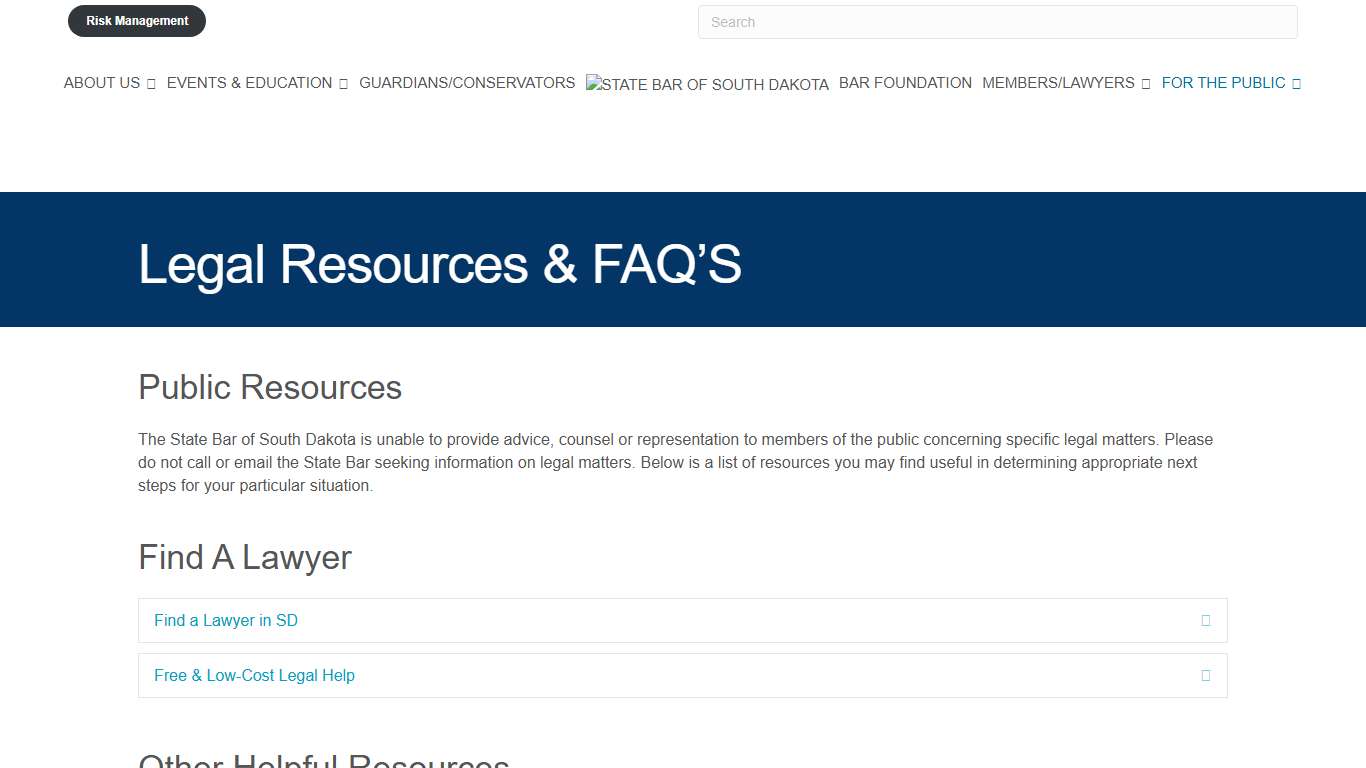This screenshot has height=768, width=1366.
Task: Click the Free & Low-Cost Legal Help link text
Action: click(x=254, y=676)
